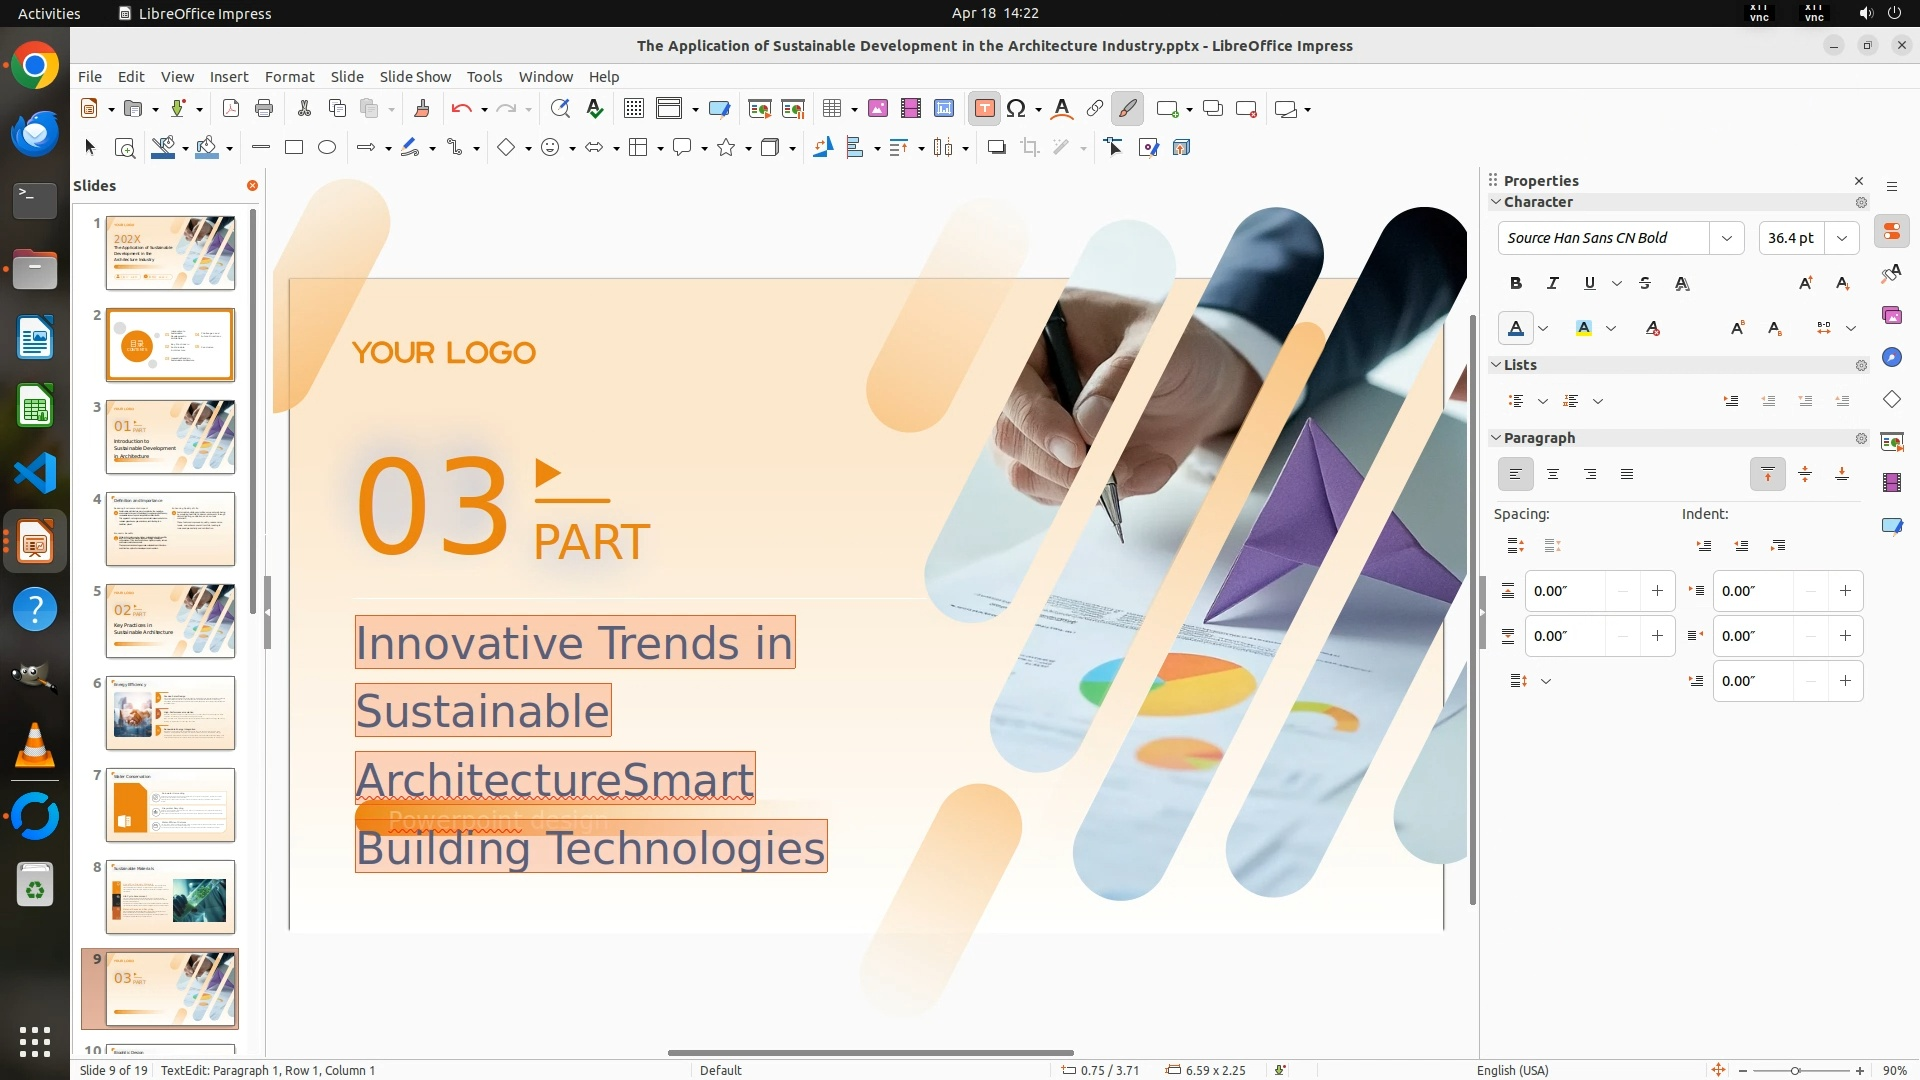Increase above paragraph spacing with plus
The image size is (1920, 1080).
1657,591
